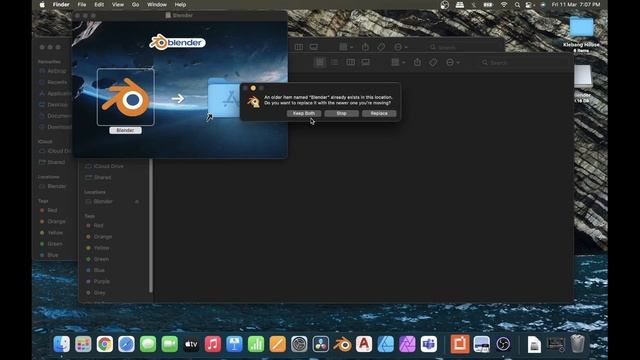Open the Edit menu

(x=99, y=5)
